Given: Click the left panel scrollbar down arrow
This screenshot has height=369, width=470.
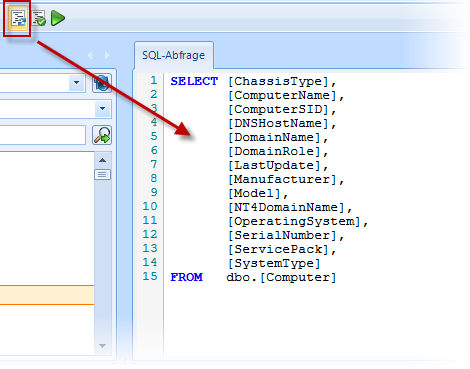Looking at the screenshot, I should point(102,346).
